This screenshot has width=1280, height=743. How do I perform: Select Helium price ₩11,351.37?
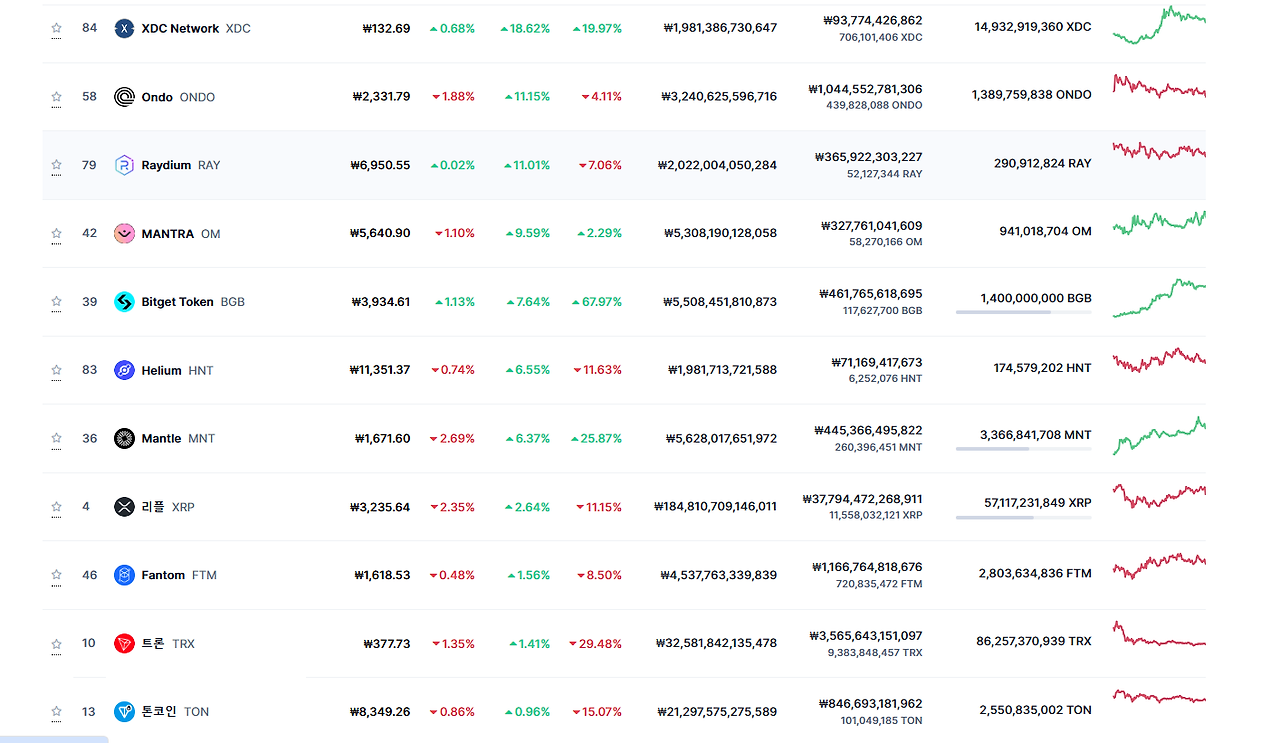click(x=380, y=370)
